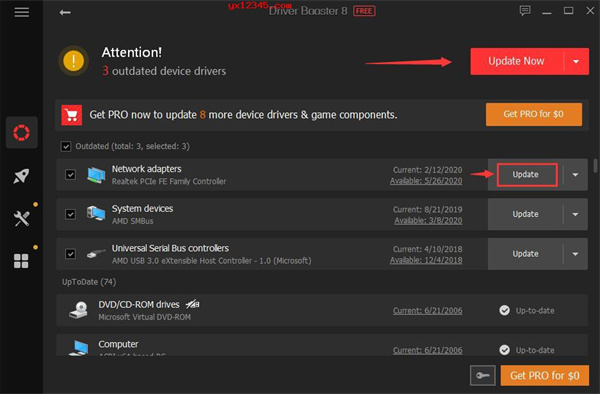The image size is (600, 394).
Task: Click the Realtek PCIe FE Family Controller text
Action: click(x=169, y=181)
